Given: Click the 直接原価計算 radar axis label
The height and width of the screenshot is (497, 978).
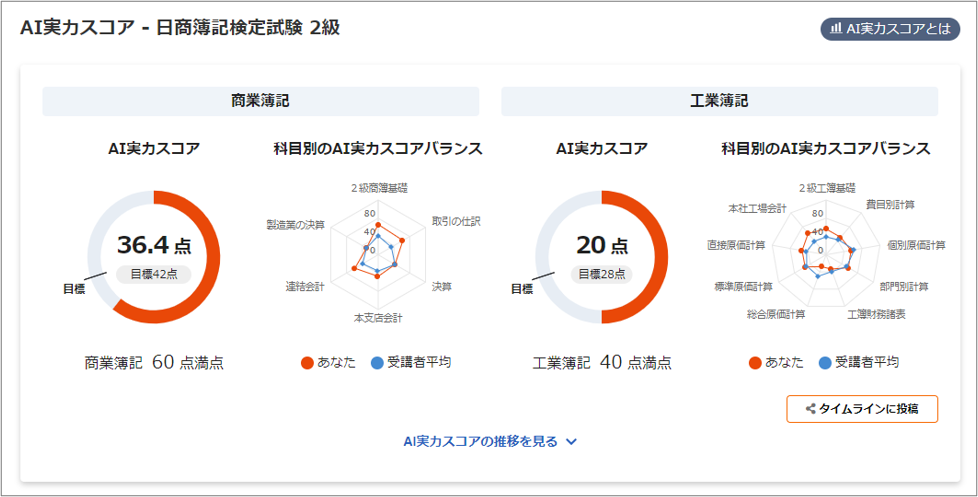Looking at the screenshot, I should pos(736,245).
